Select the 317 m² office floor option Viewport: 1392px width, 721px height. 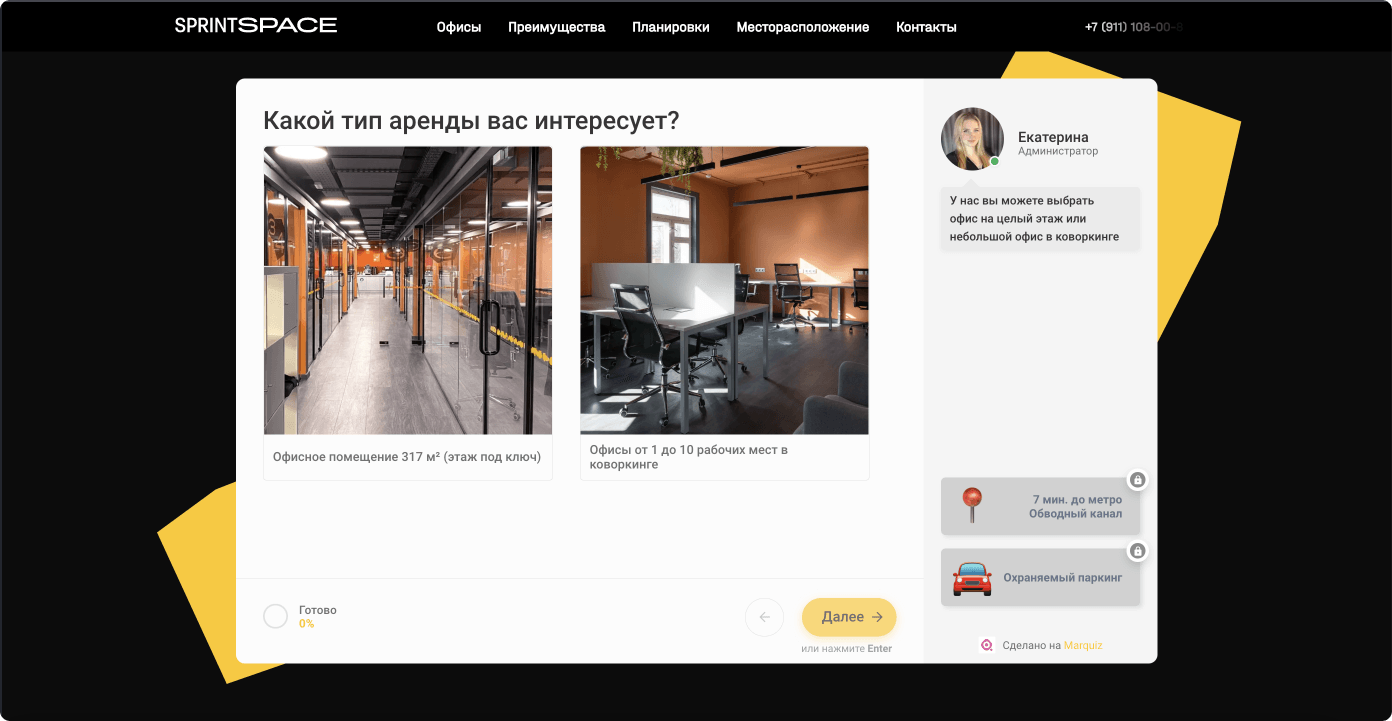(x=407, y=457)
